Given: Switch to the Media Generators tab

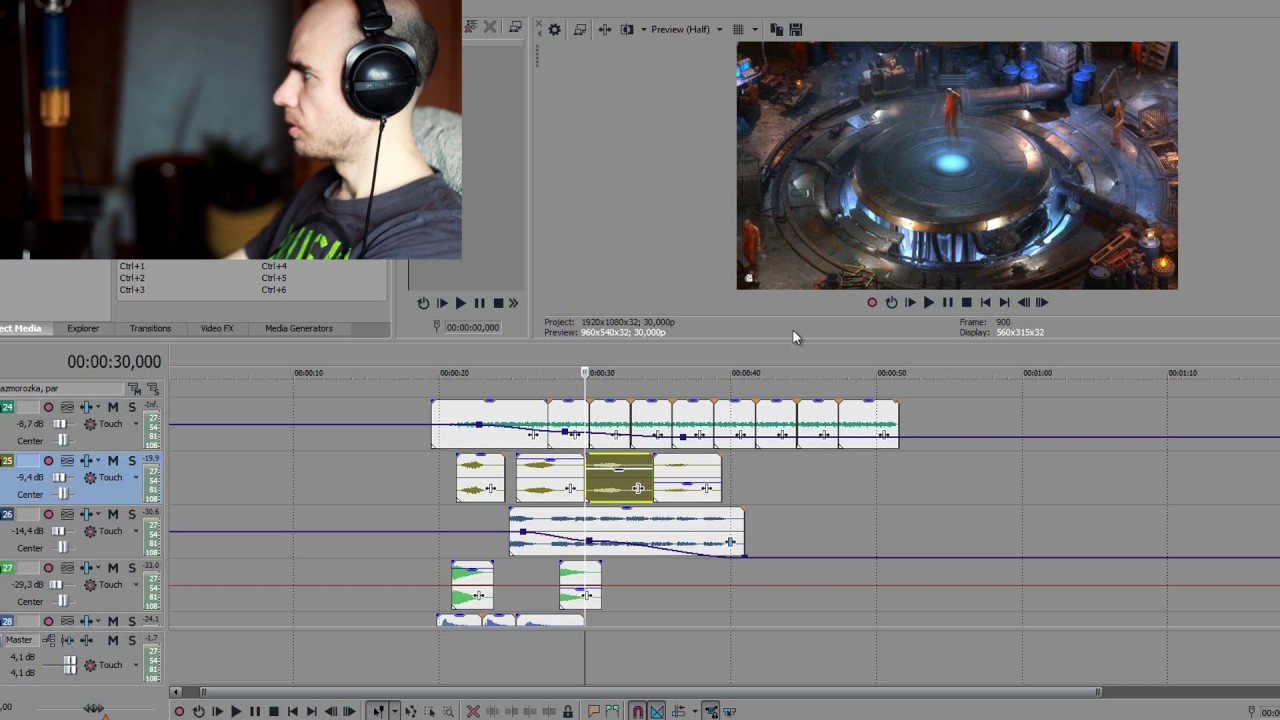Looking at the screenshot, I should [x=298, y=328].
